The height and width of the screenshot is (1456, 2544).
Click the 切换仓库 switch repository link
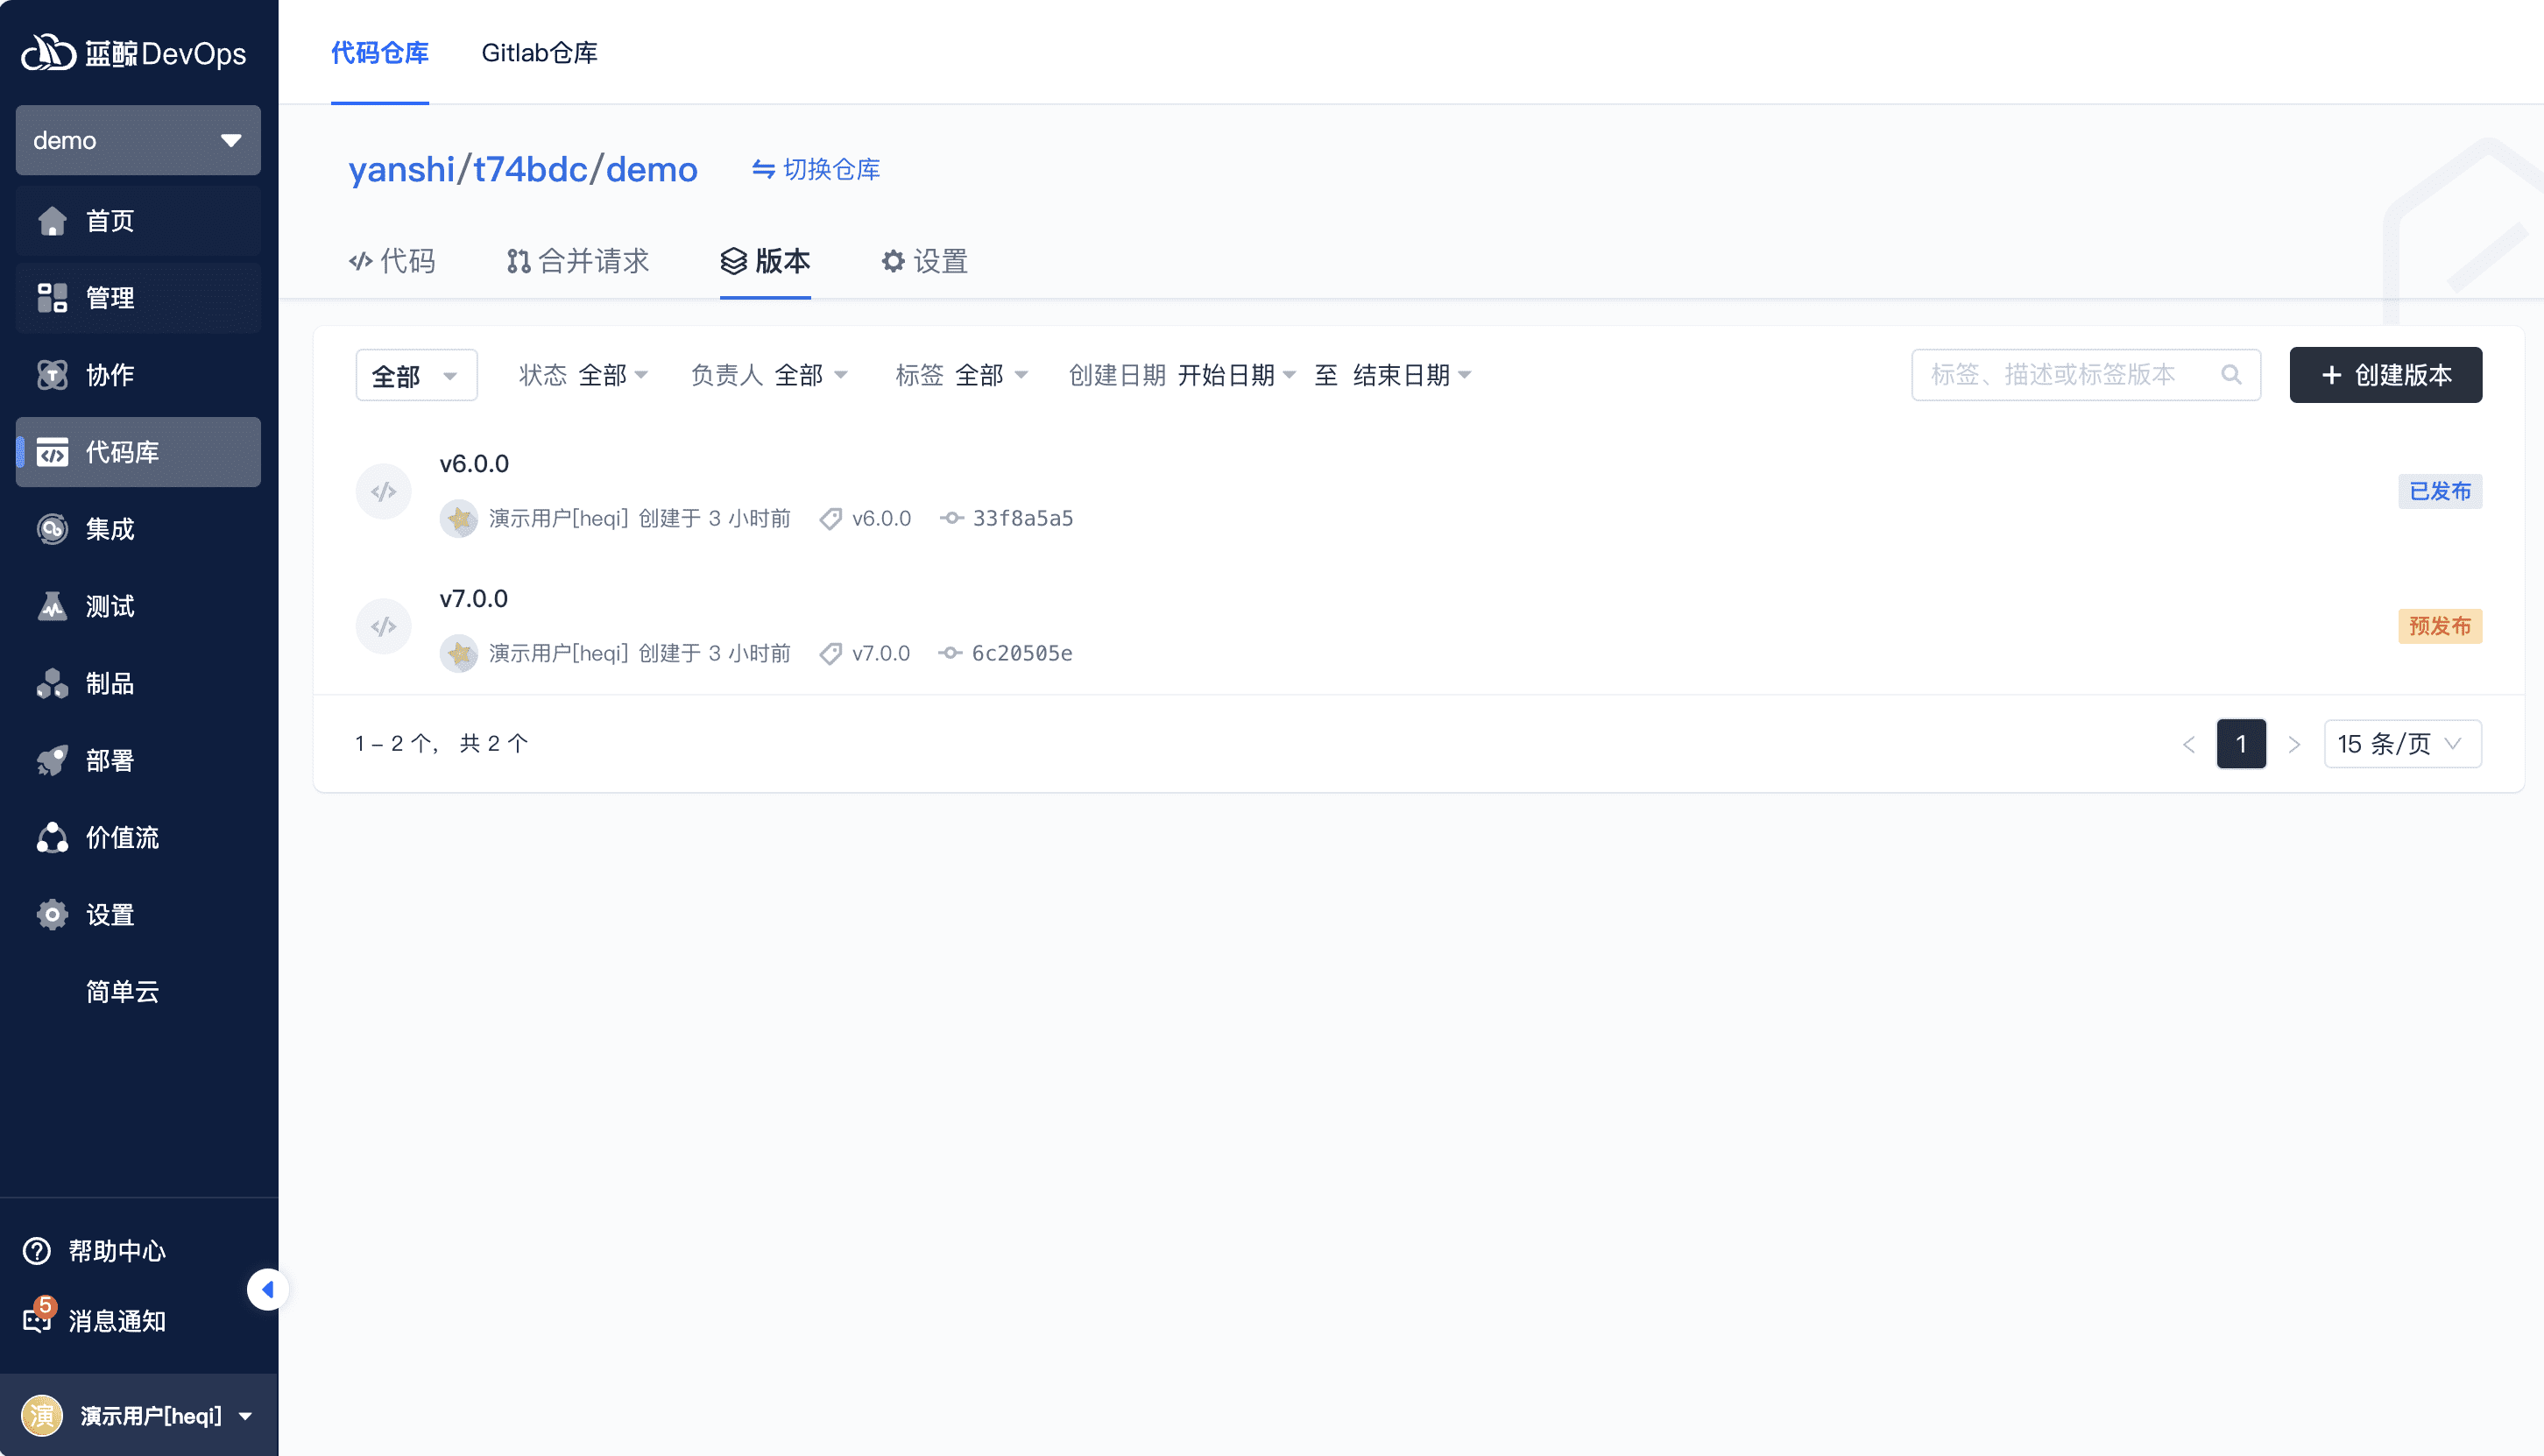816,169
